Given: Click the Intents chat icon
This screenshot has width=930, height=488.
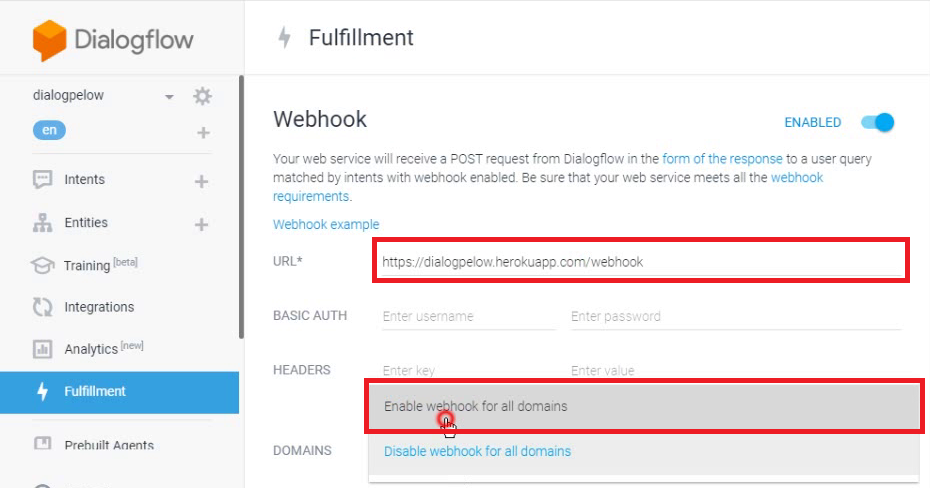Looking at the screenshot, I should click(42, 180).
